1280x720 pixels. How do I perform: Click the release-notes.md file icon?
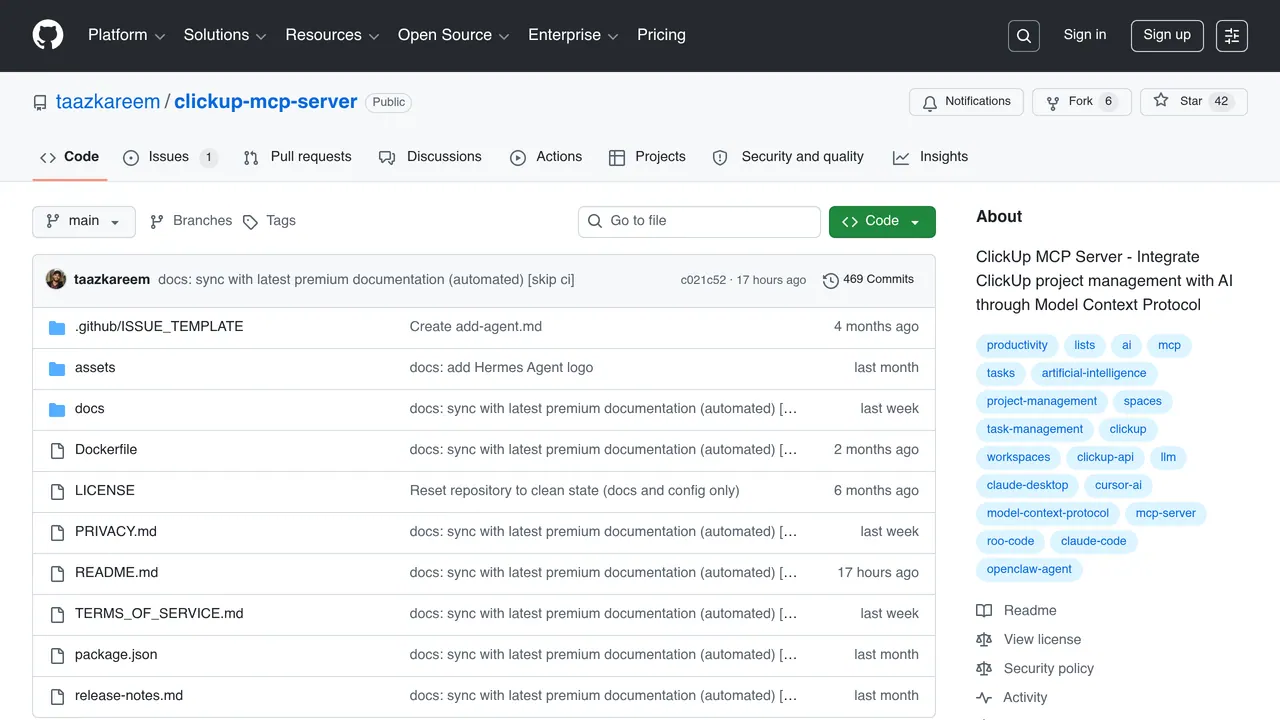point(57,696)
